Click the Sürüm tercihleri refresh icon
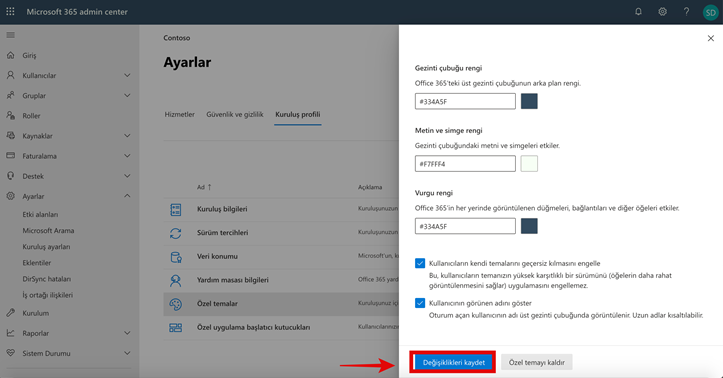 pos(176,233)
